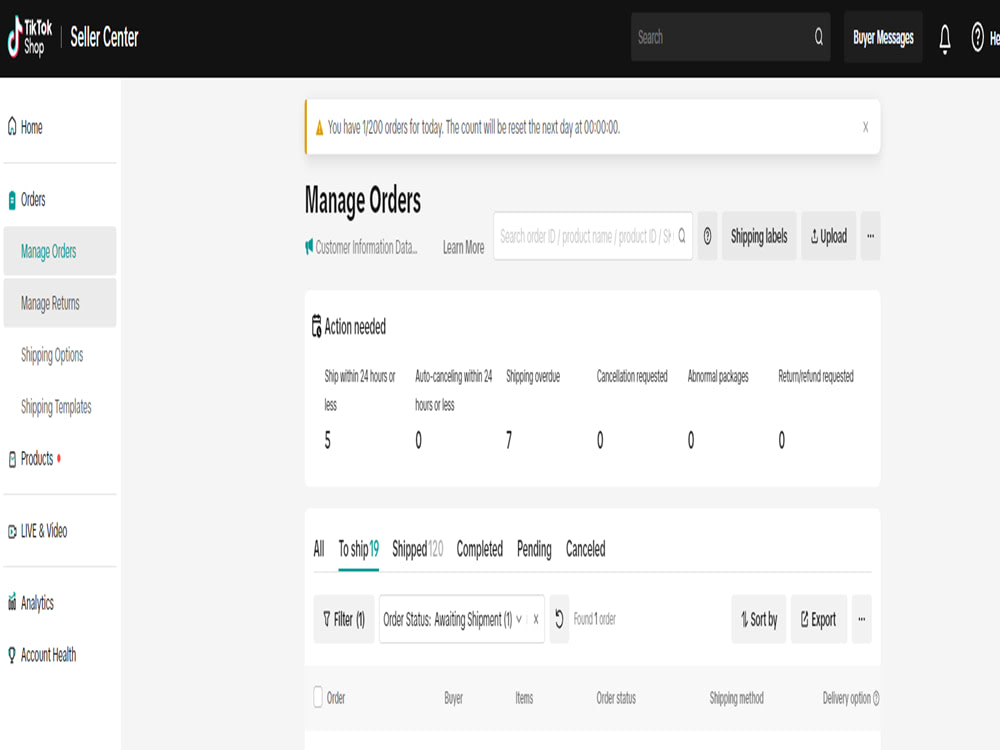Screen dimensions: 1000x750
Task: Click the Cancellation requested count
Action: [600, 440]
